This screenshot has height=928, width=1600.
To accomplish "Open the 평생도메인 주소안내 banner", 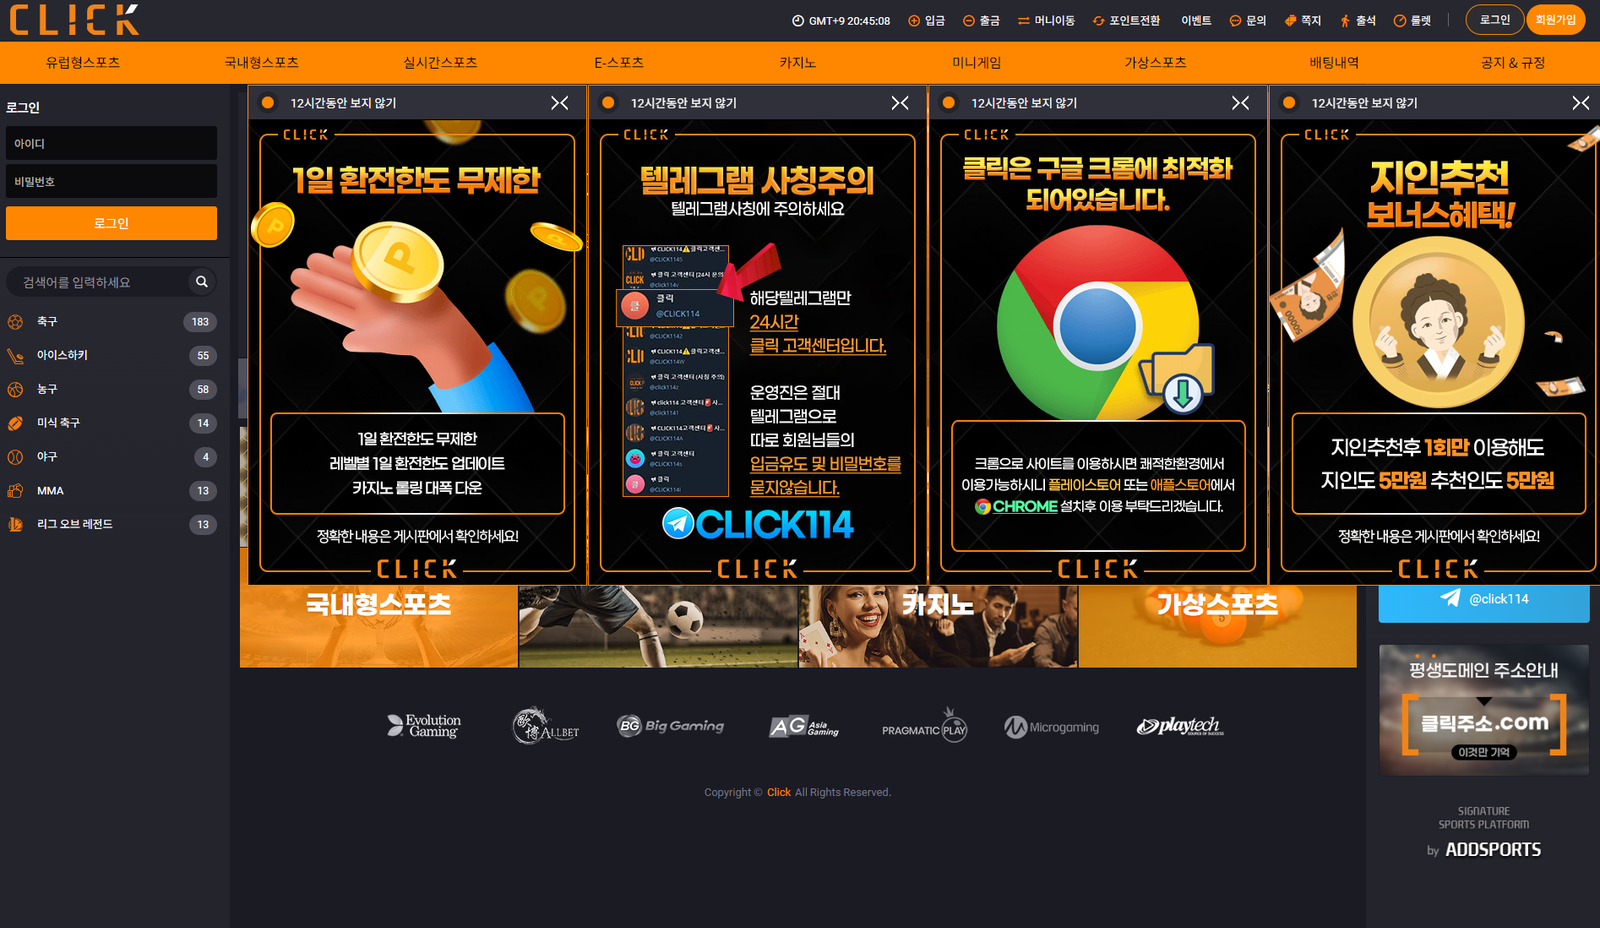I will click(x=1483, y=710).
